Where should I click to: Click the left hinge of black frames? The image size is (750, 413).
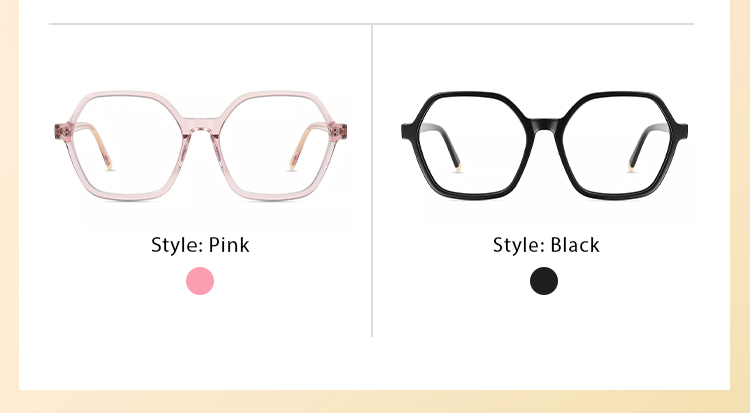(x=408, y=131)
